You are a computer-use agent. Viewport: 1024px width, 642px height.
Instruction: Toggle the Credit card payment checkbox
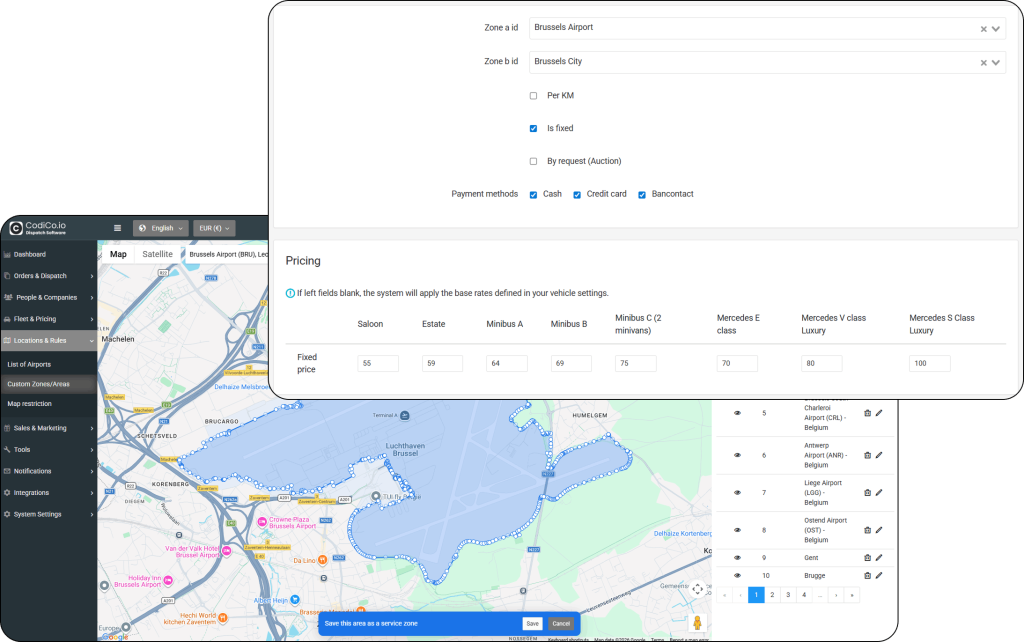click(x=577, y=195)
